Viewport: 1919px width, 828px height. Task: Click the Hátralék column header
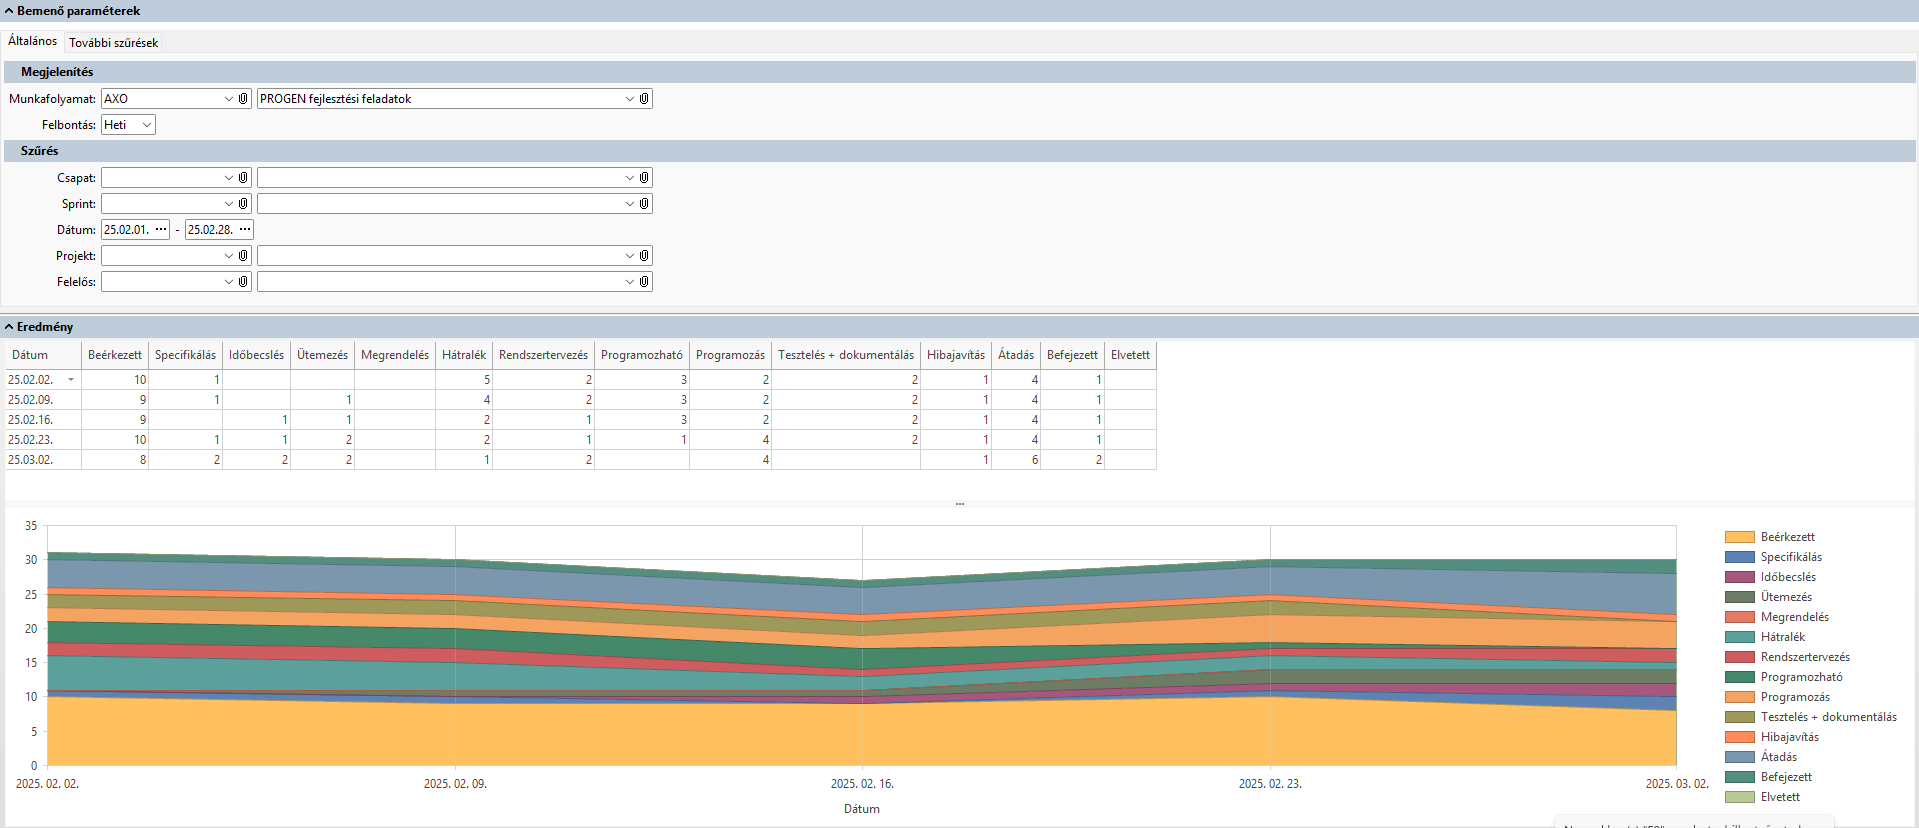click(464, 355)
